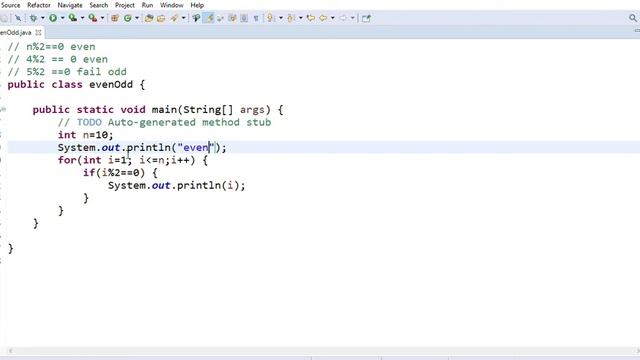Viewport: 640px width, 360px height.
Task: Open the Search menu
Action: coord(99,5)
